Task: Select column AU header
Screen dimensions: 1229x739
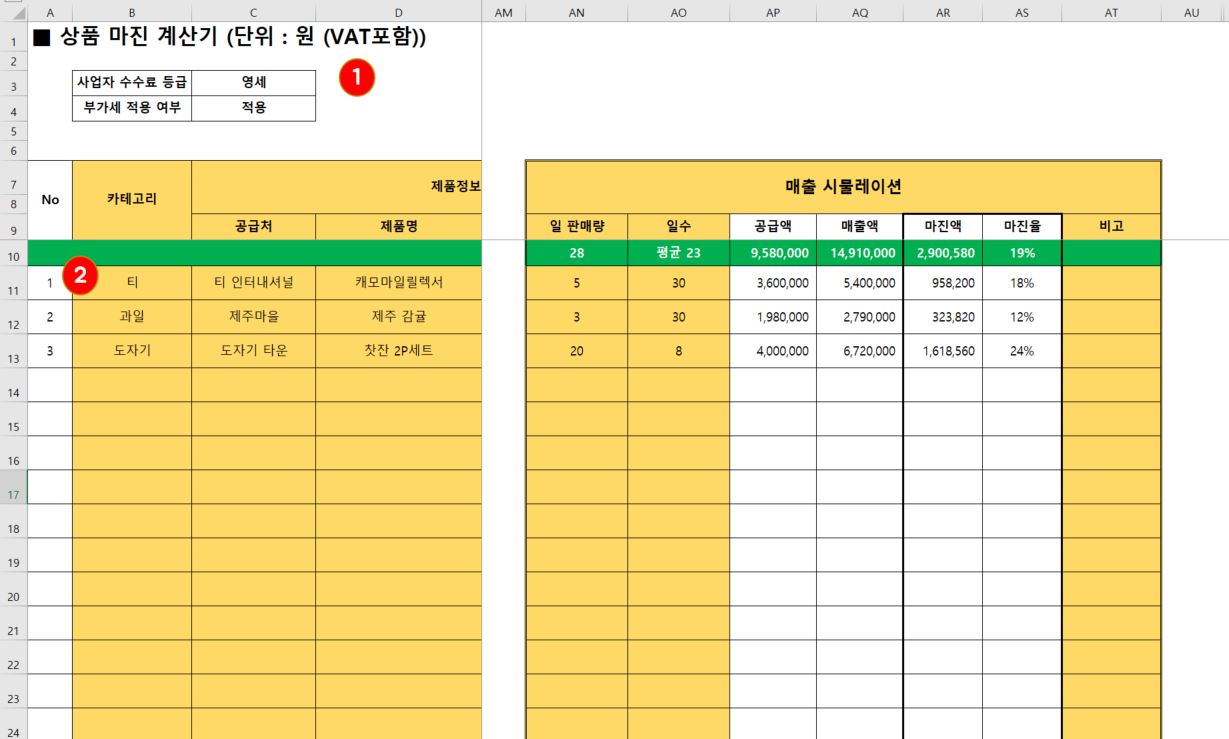Action: pyautogui.click(x=1191, y=12)
